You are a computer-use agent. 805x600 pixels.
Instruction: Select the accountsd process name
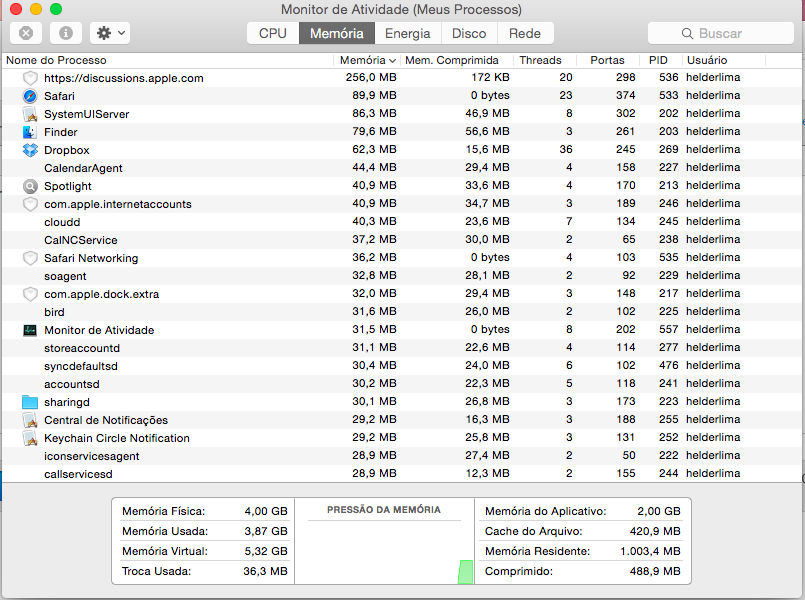(x=72, y=384)
